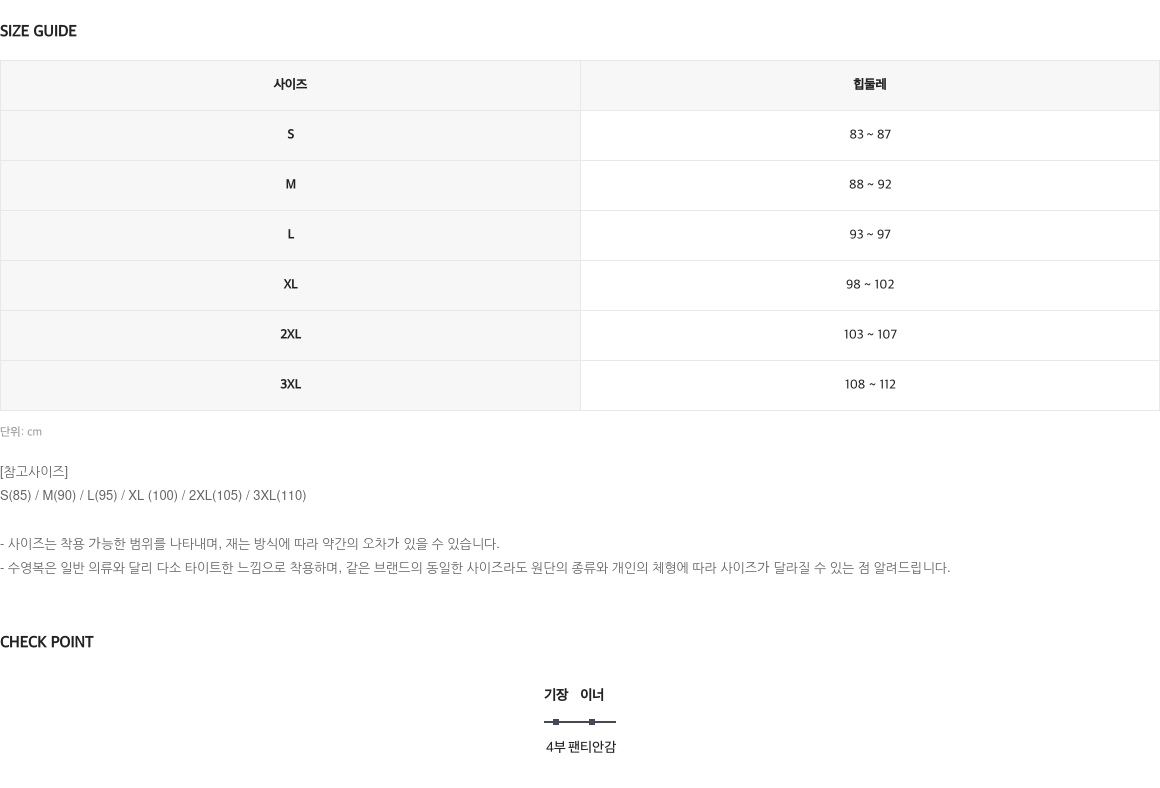Select the 사이즈 column header

click(x=290, y=84)
